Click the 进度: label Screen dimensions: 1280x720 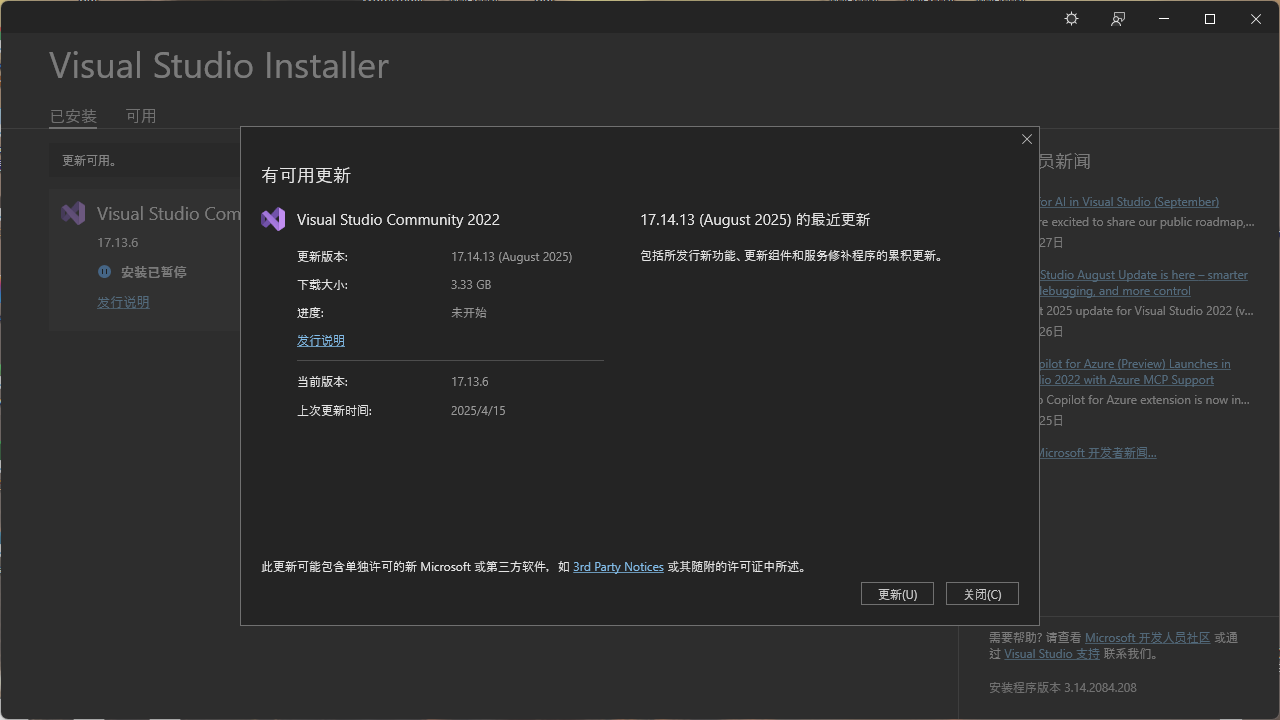click(x=310, y=313)
